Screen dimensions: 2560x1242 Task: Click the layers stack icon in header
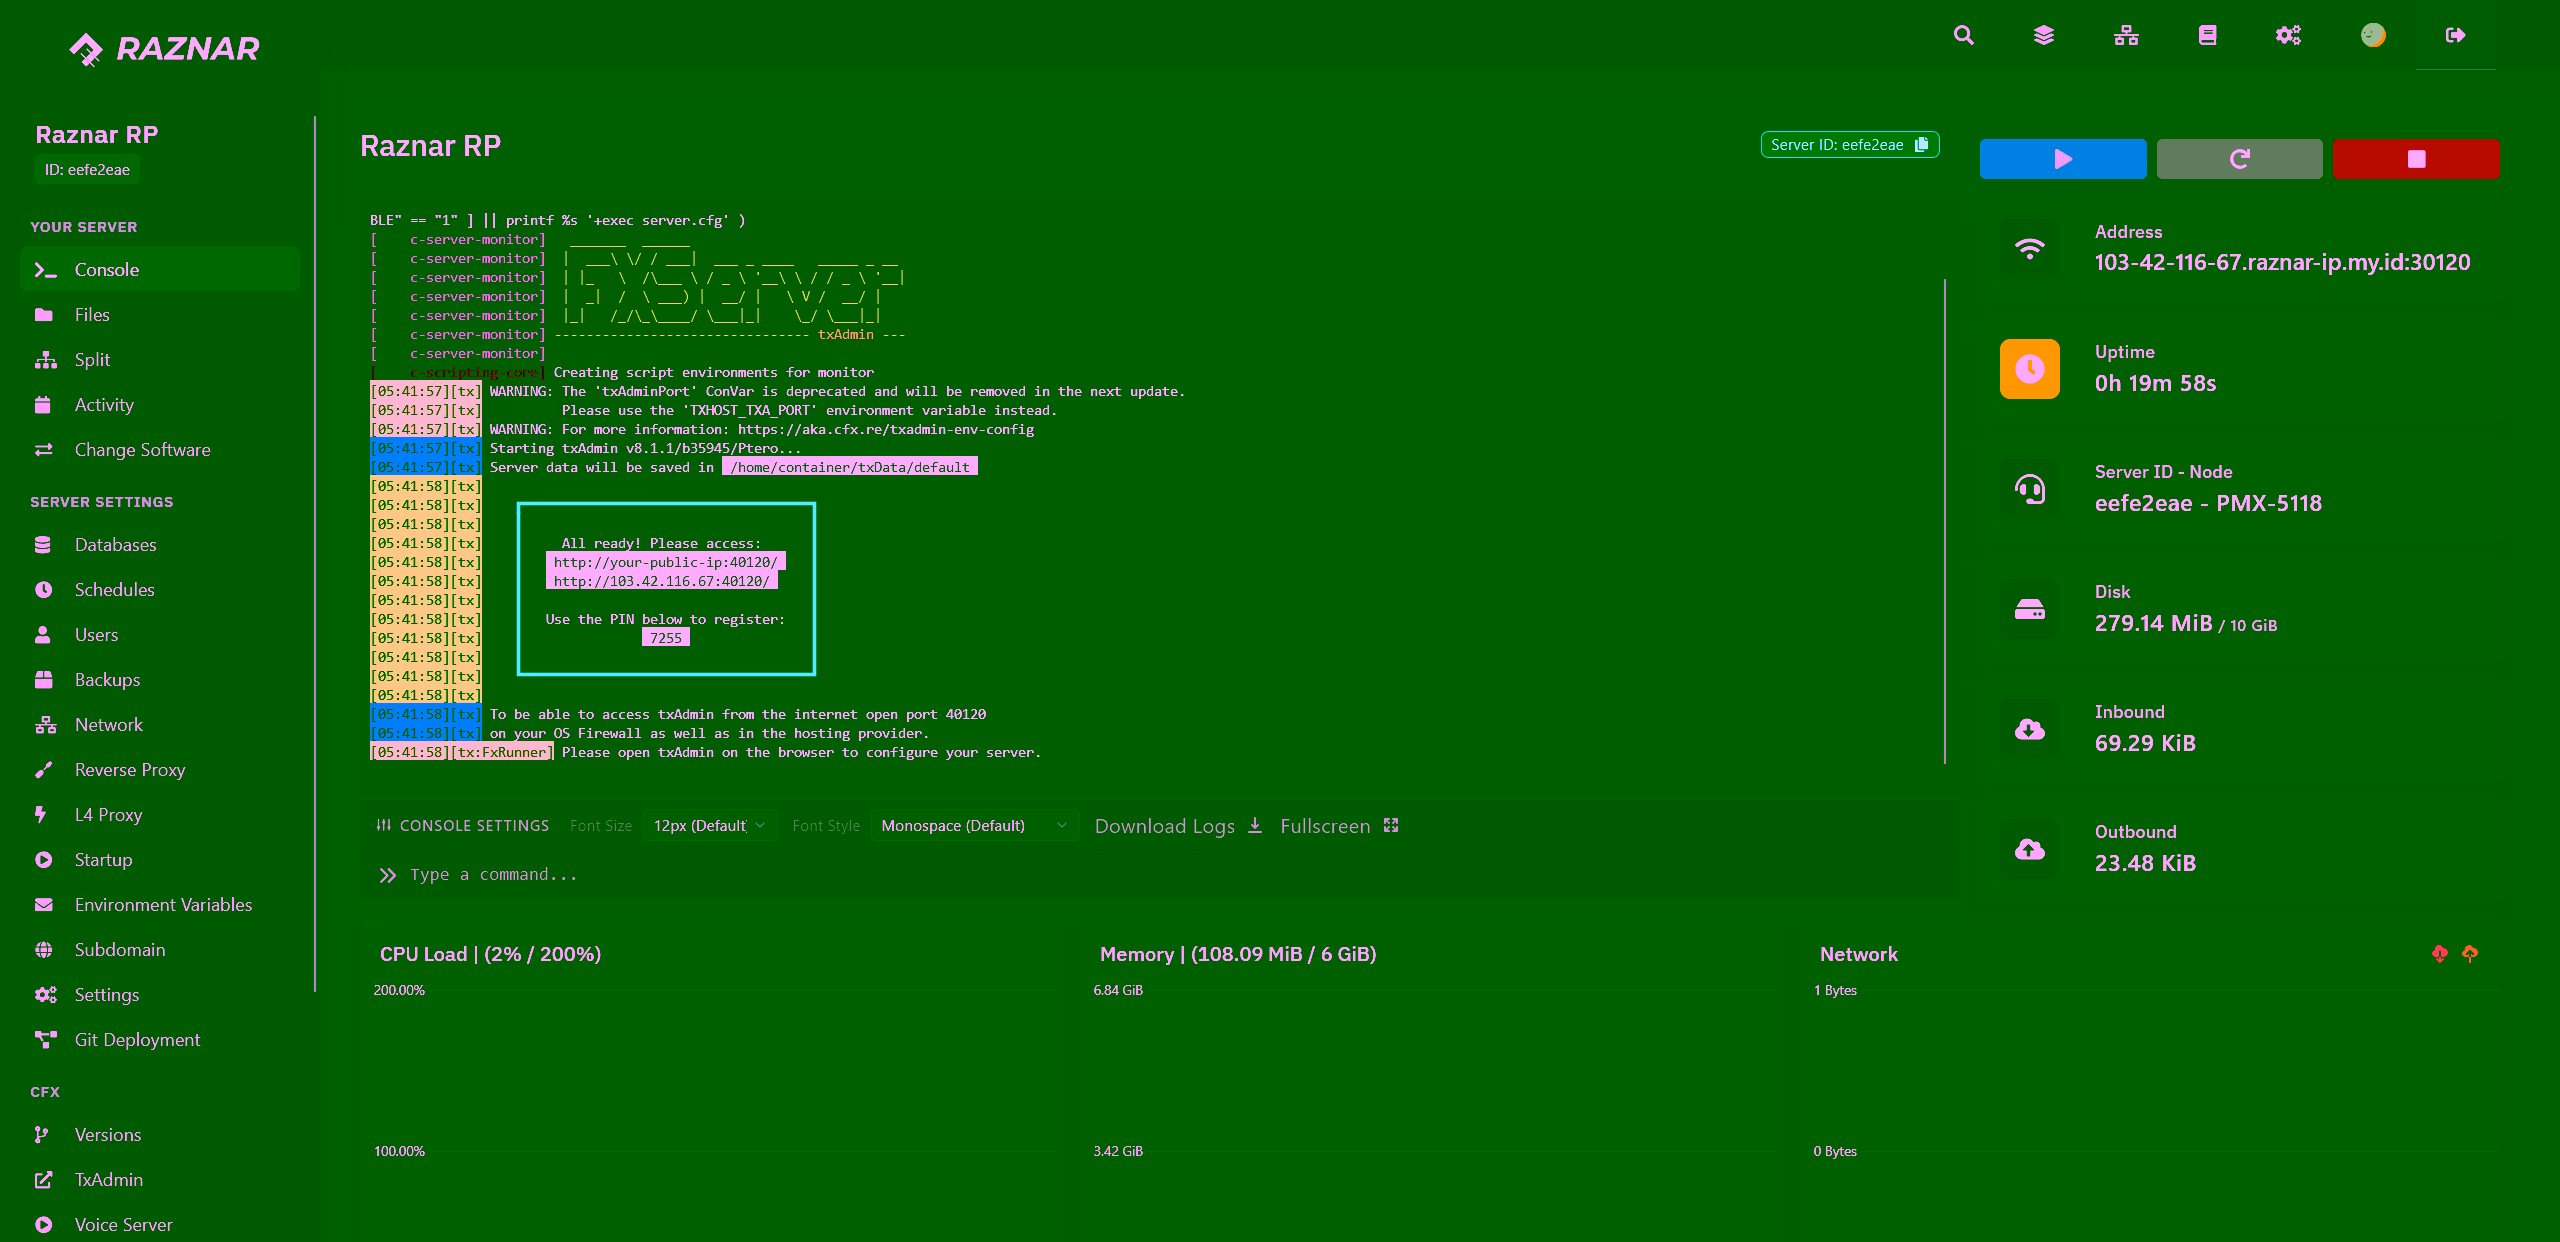pyautogui.click(x=2044, y=36)
